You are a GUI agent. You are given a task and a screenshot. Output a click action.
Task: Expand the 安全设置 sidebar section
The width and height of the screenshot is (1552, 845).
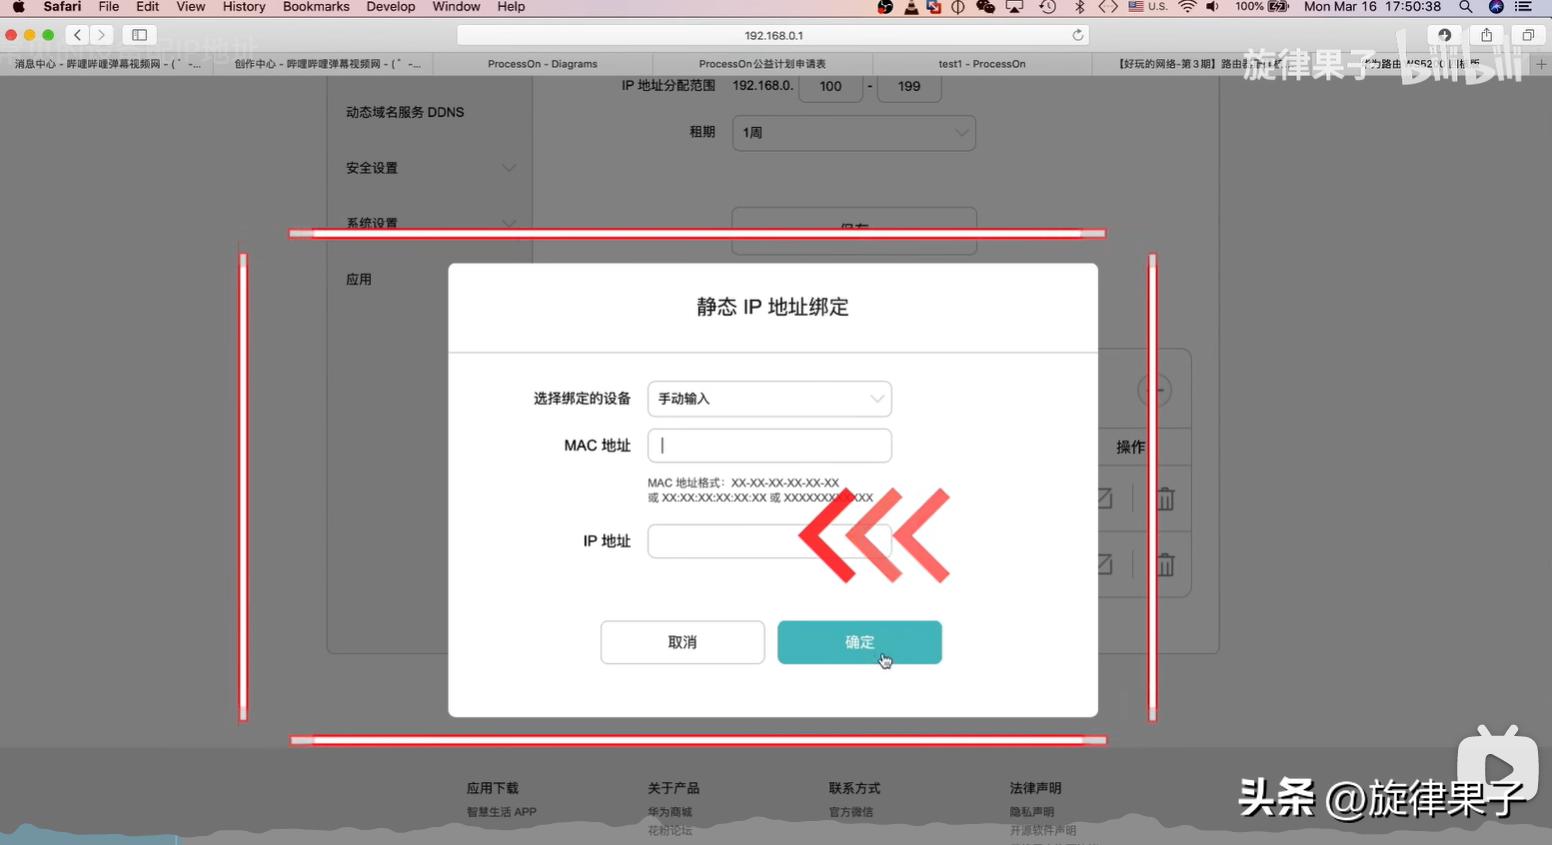tap(431, 168)
